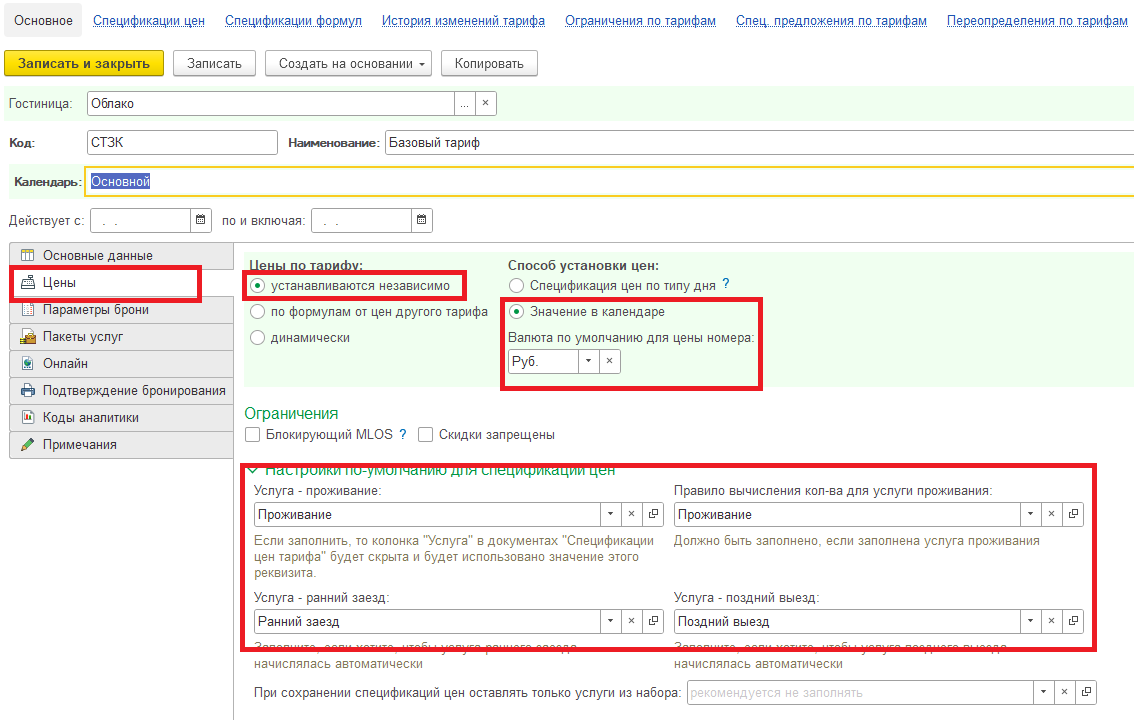
Task: Open 'Пакеты услуг' section
Action: point(122,336)
